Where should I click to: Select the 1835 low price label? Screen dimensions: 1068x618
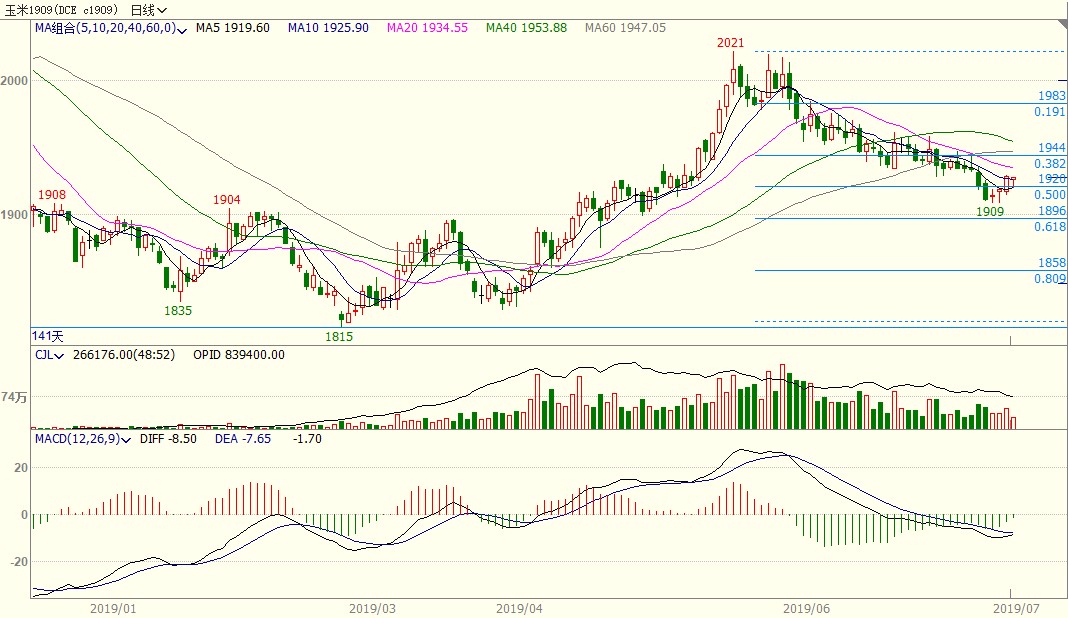178,311
